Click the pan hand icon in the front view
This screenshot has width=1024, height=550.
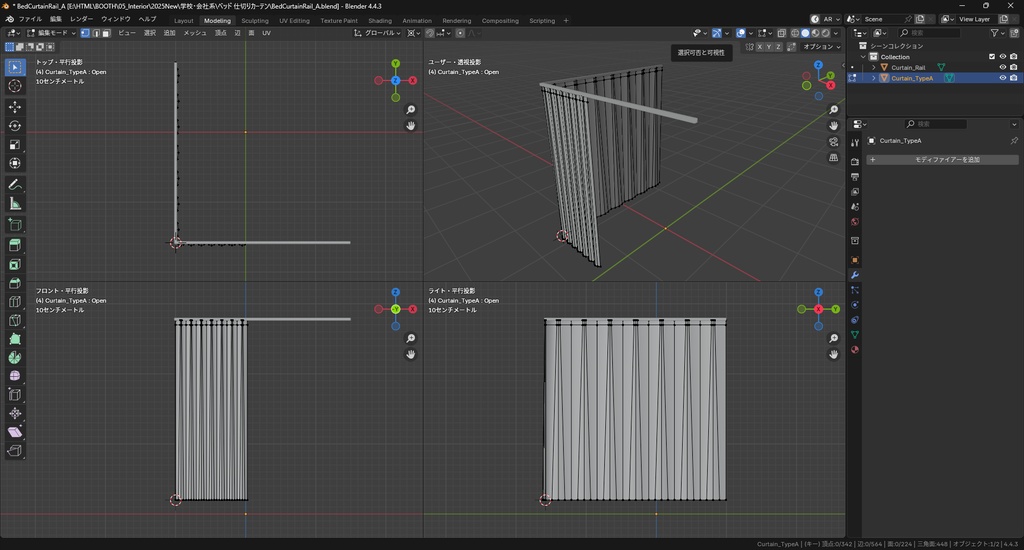pos(411,354)
